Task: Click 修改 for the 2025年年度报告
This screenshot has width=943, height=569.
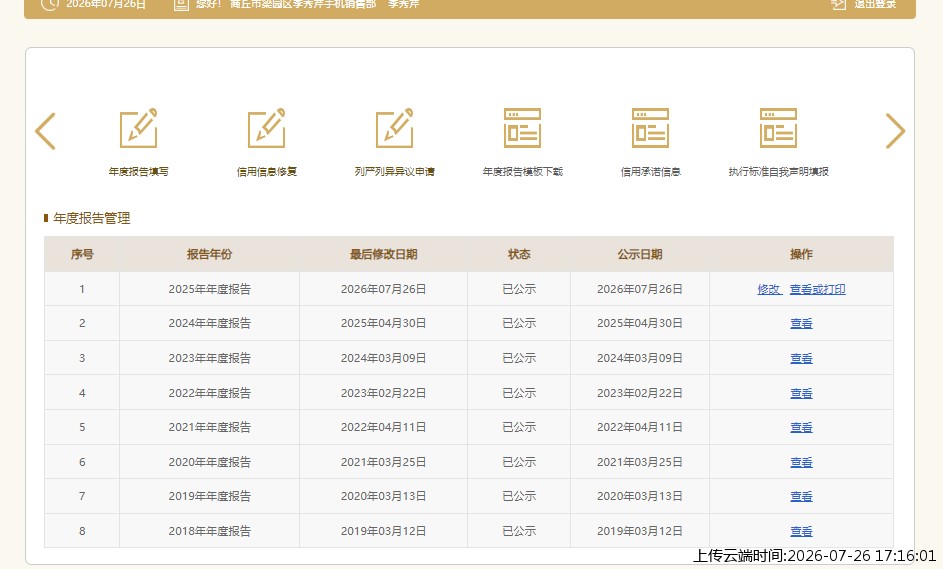Action: pos(769,289)
